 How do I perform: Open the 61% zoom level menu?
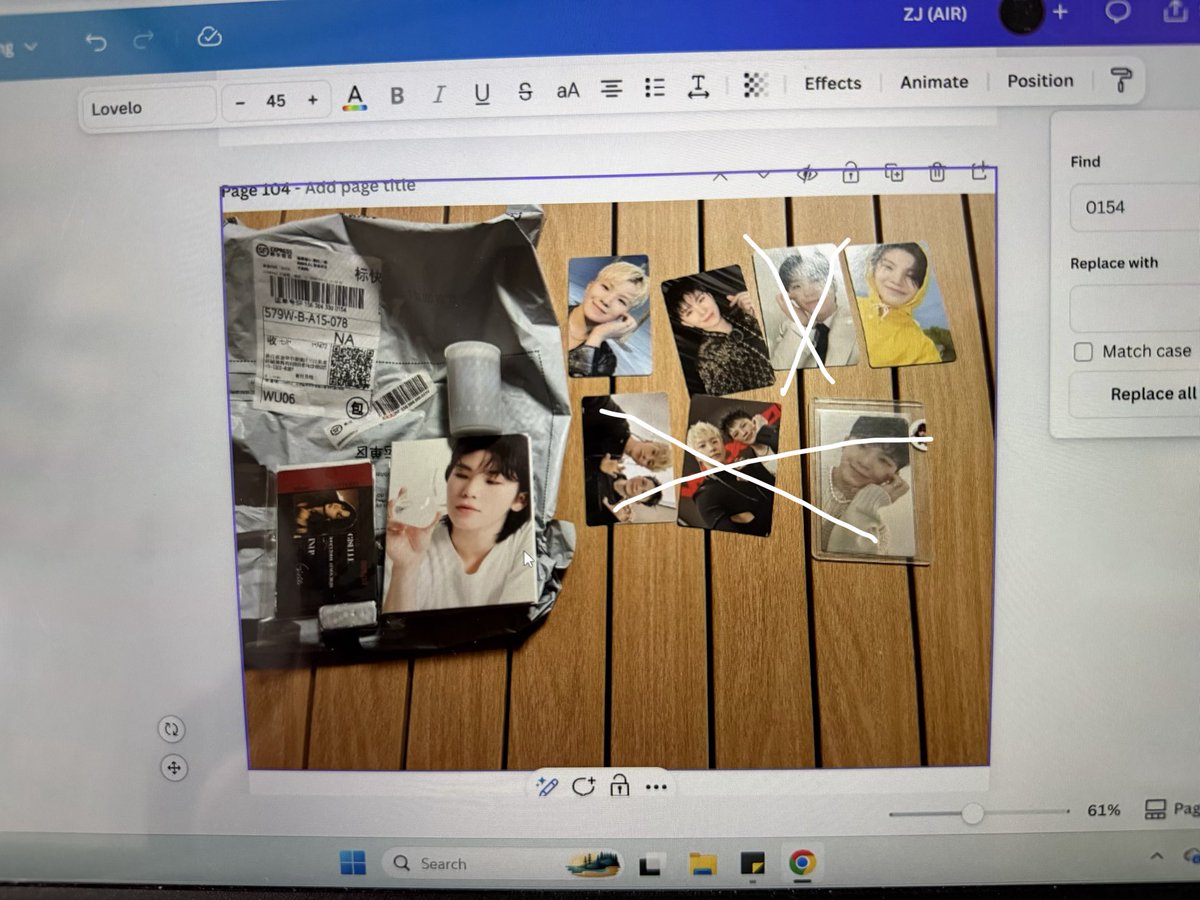(x=1104, y=810)
